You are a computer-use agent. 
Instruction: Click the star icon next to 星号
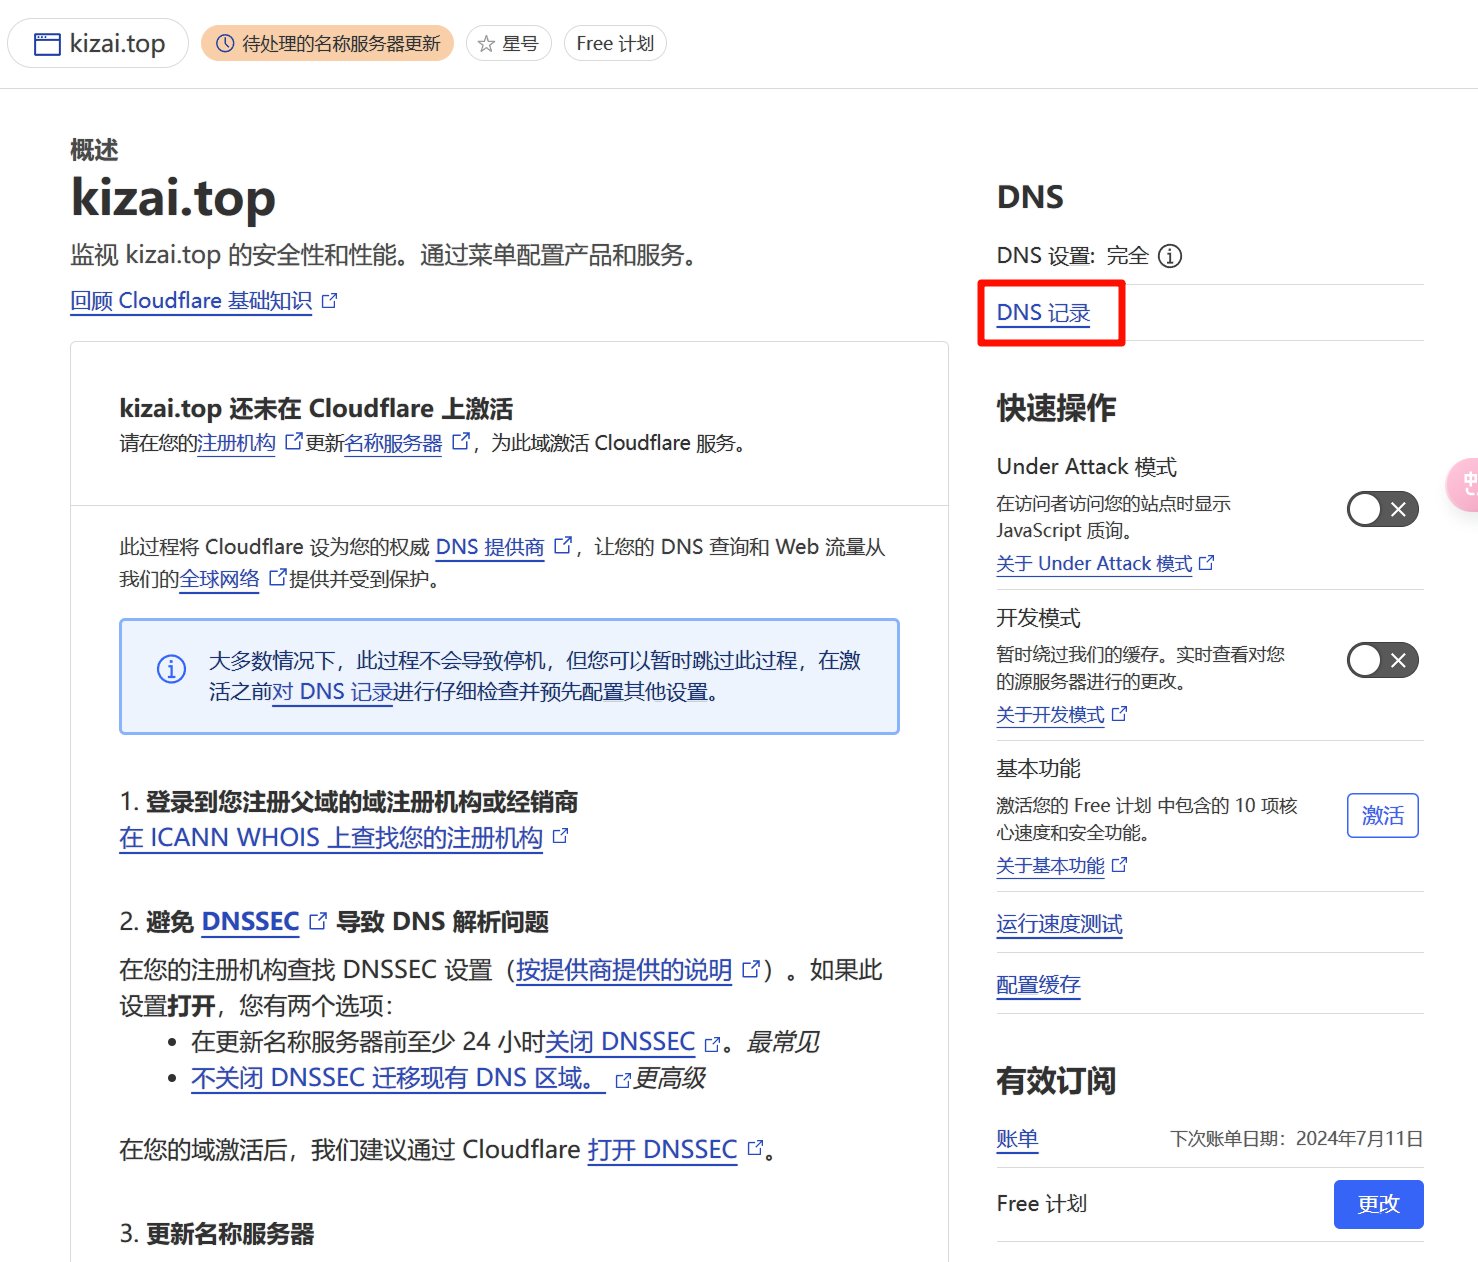click(x=486, y=44)
